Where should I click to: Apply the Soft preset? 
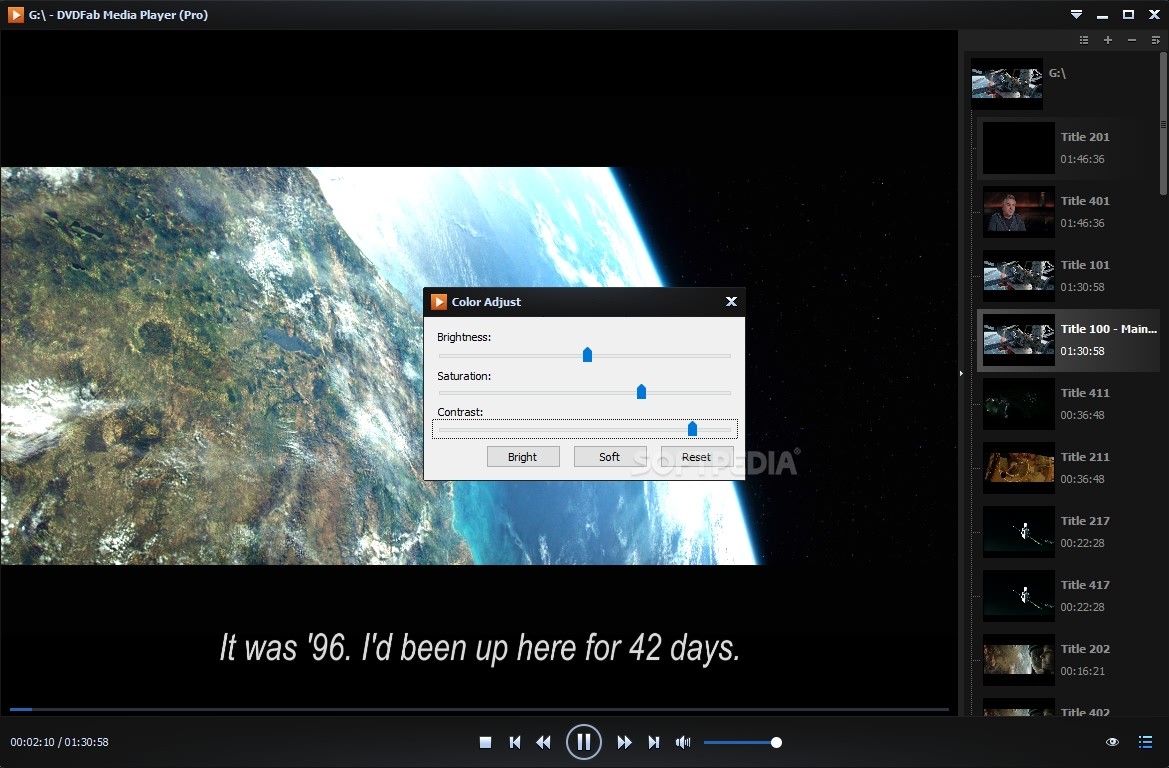click(610, 457)
